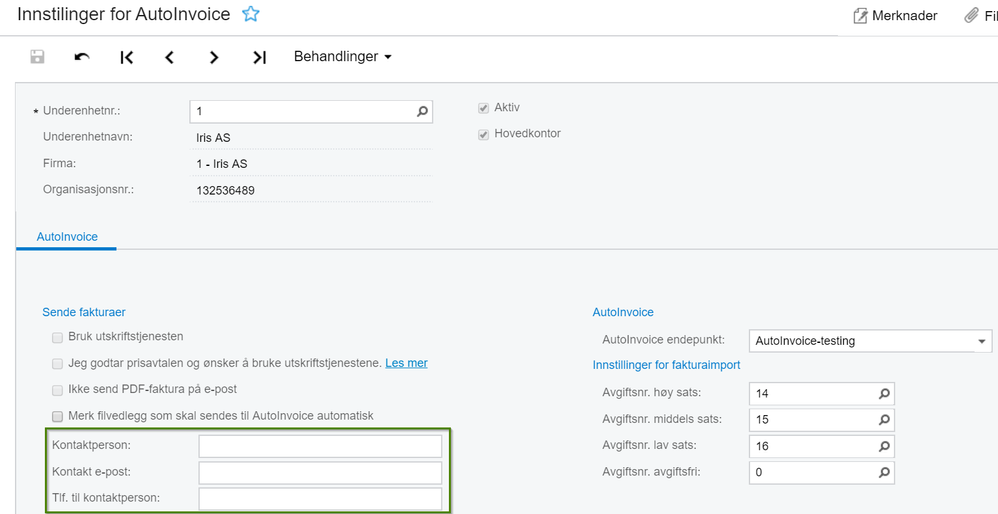The width and height of the screenshot is (998, 514).
Task: Look up Avgiftsnr. middels sats magnifier
Action: [x=884, y=420]
